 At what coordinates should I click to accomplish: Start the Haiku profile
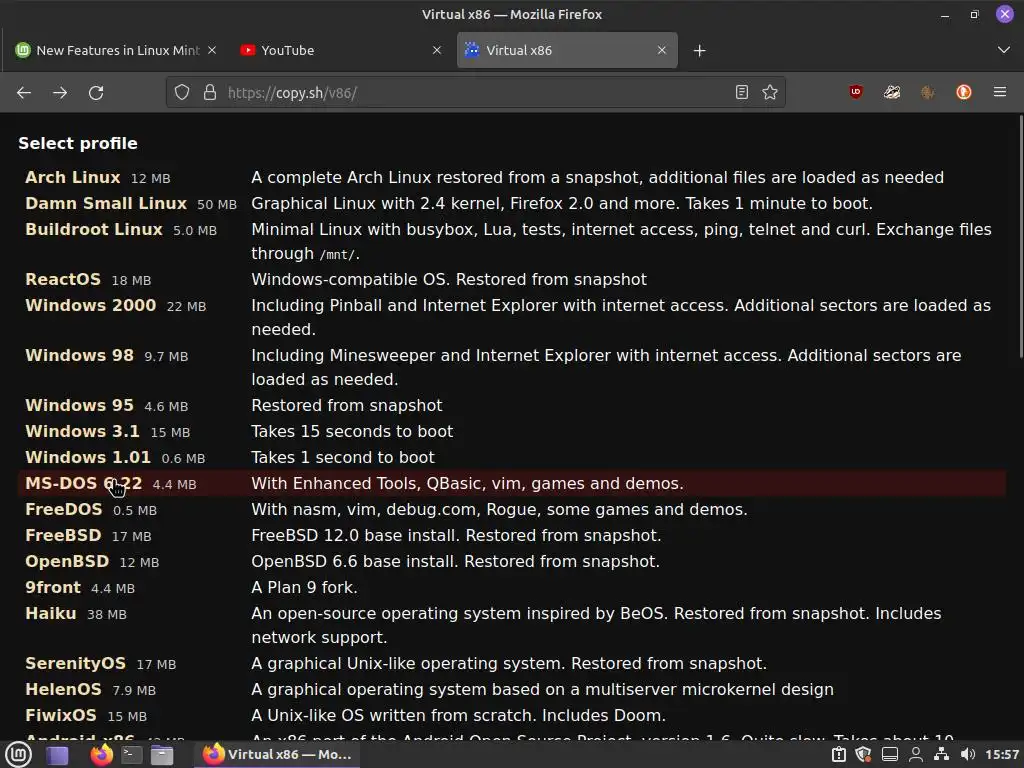click(50, 614)
